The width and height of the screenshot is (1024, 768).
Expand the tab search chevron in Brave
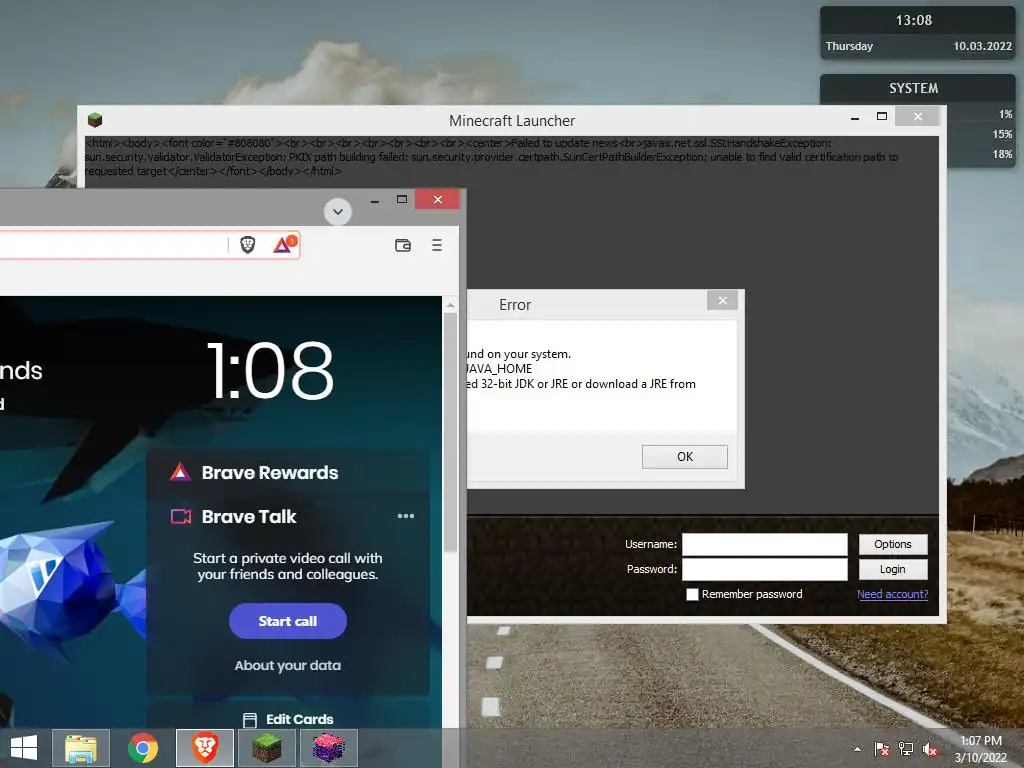338,212
